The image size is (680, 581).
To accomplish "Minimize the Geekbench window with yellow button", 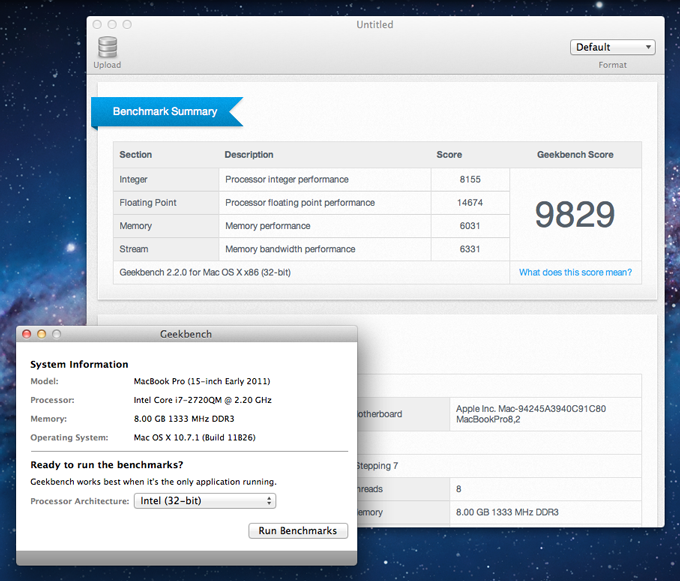I will click(42, 334).
